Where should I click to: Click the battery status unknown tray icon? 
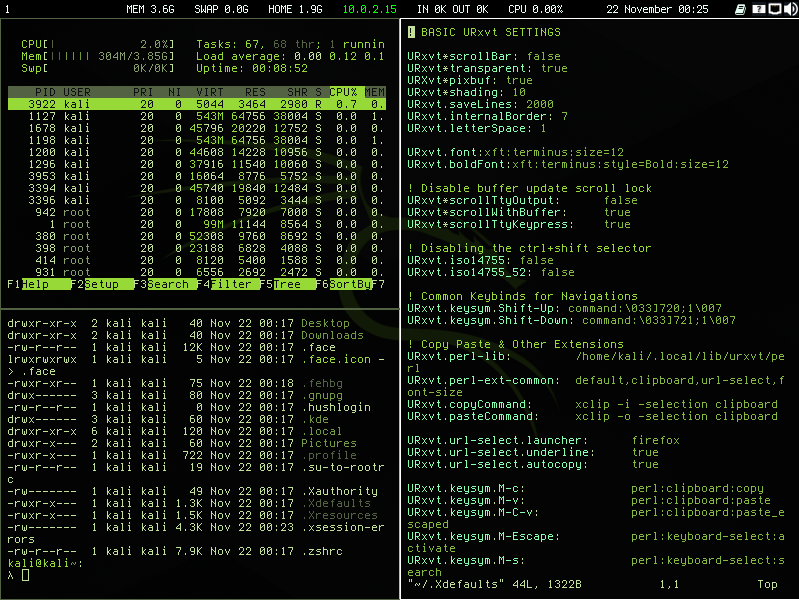pyautogui.click(x=758, y=9)
